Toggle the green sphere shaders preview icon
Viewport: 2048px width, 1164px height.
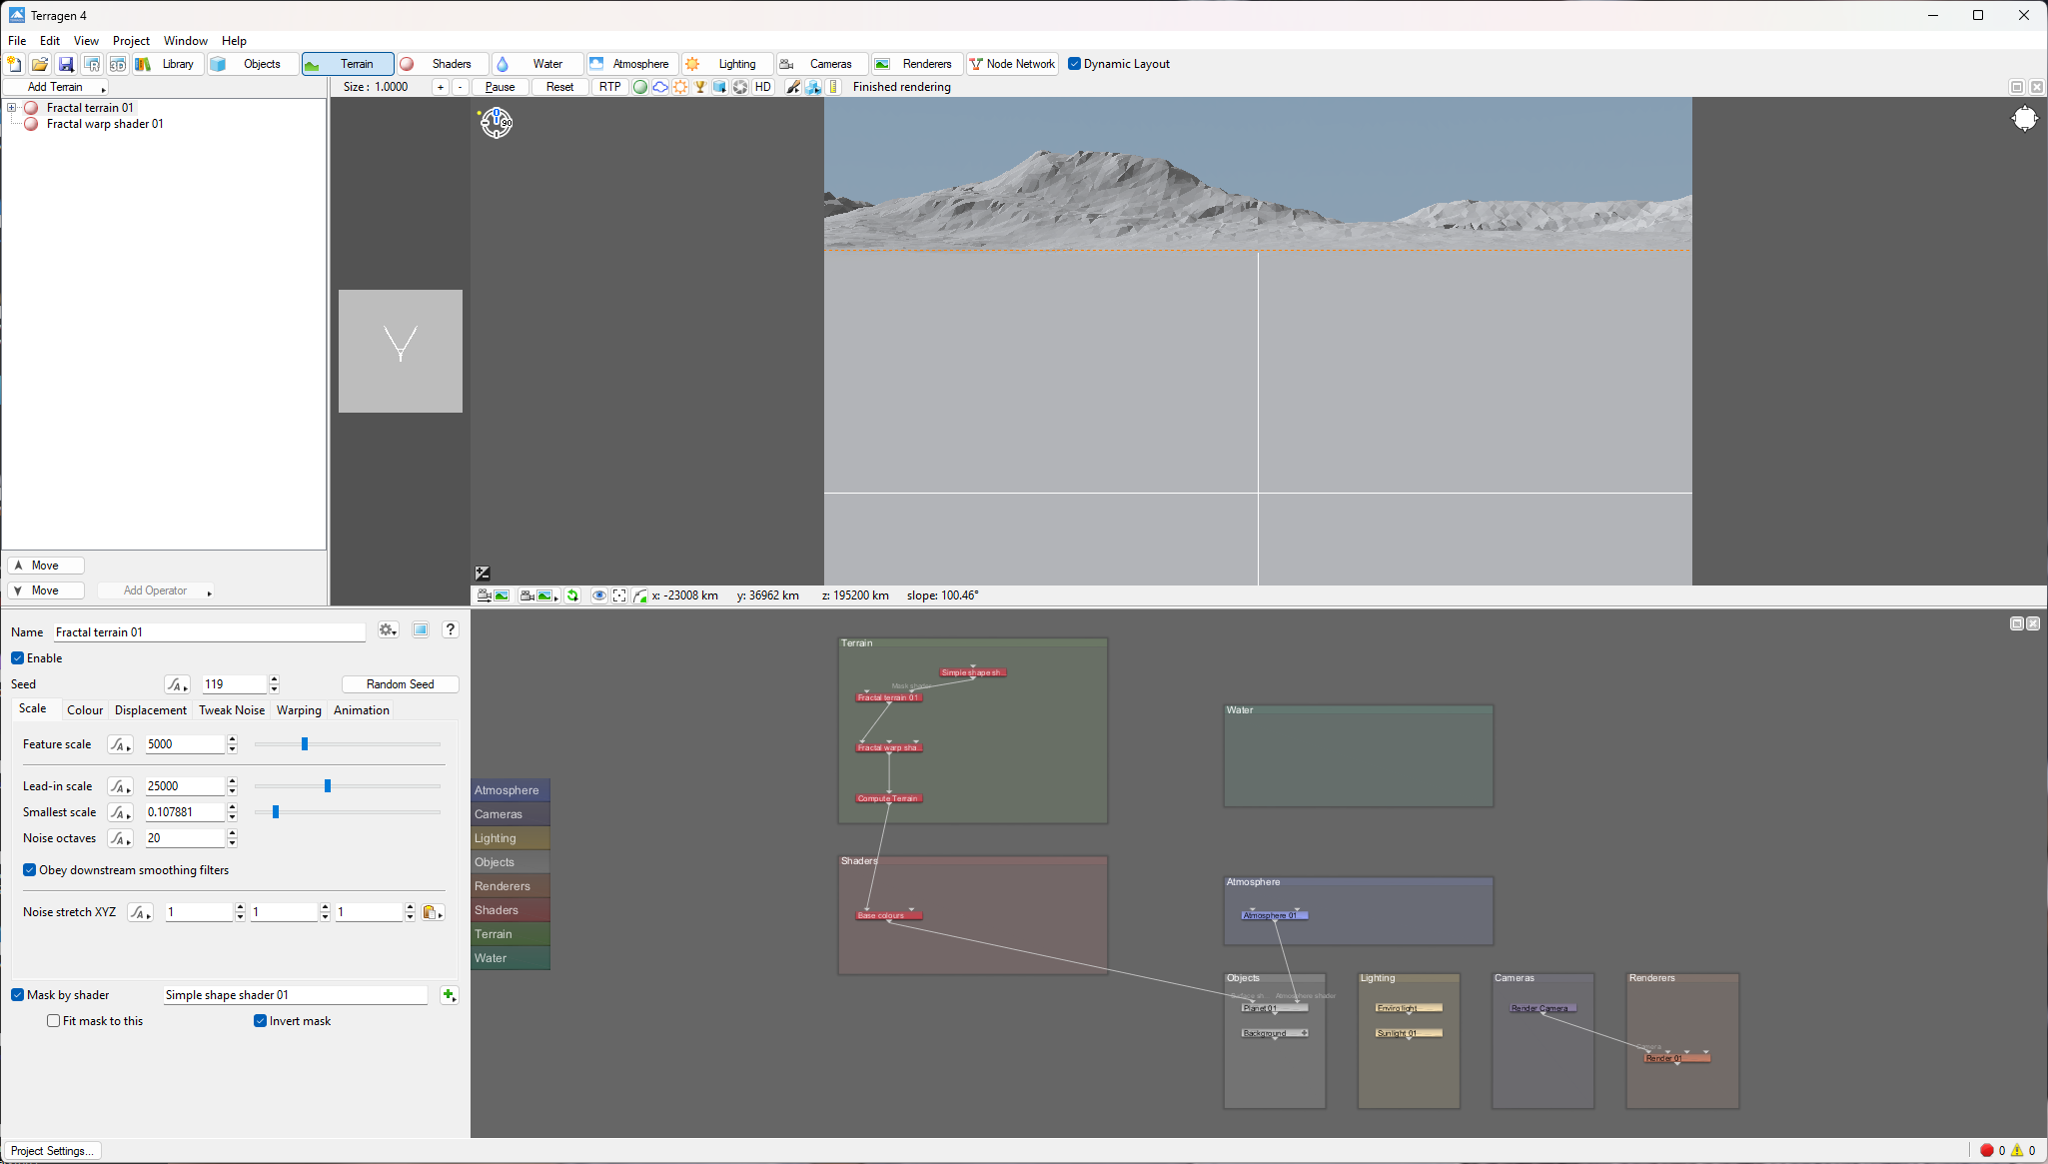[x=640, y=87]
